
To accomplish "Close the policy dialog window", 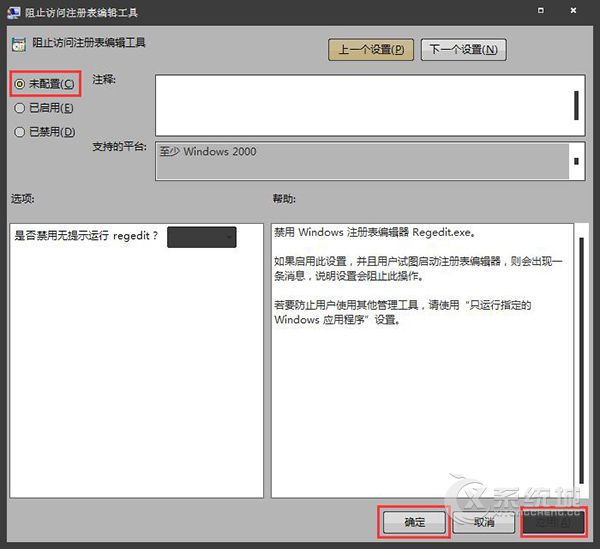I will tap(573, 11).
